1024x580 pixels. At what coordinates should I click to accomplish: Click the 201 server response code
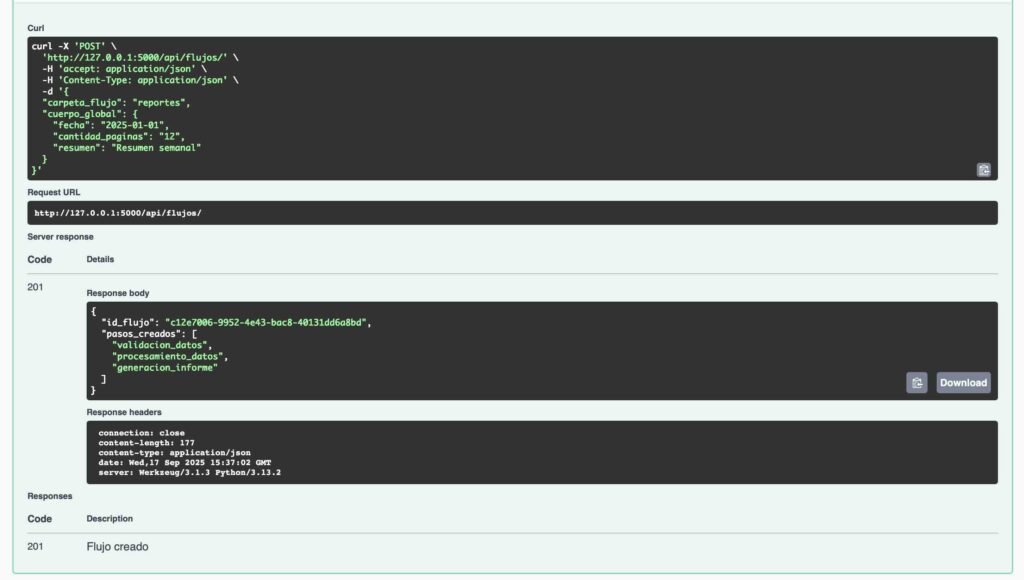click(35, 288)
